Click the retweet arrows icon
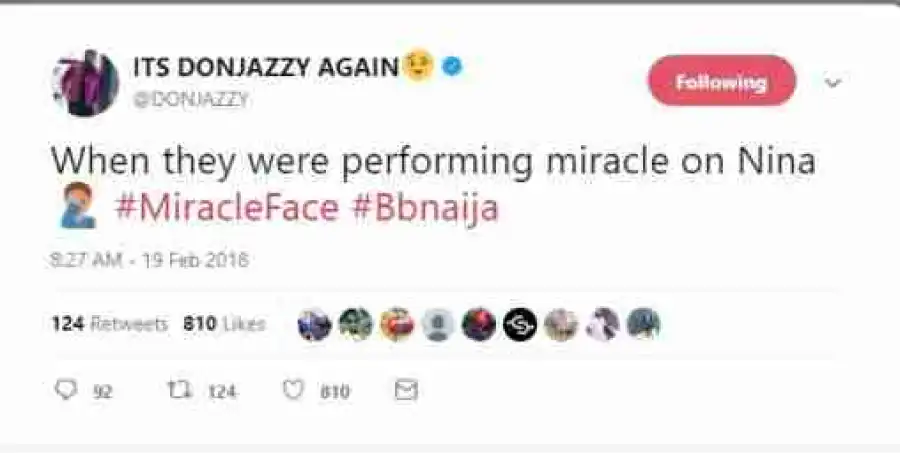Image resolution: width=900 pixels, height=453 pixels. pos(180,390)
